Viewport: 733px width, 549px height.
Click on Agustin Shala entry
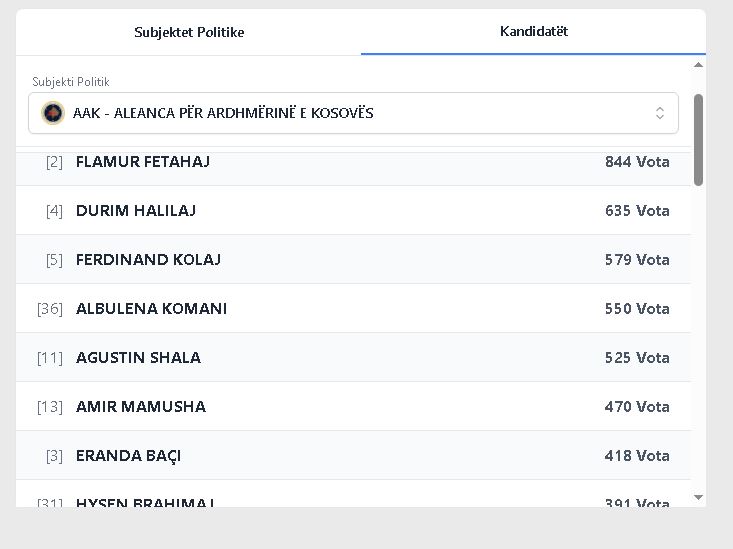138,357
